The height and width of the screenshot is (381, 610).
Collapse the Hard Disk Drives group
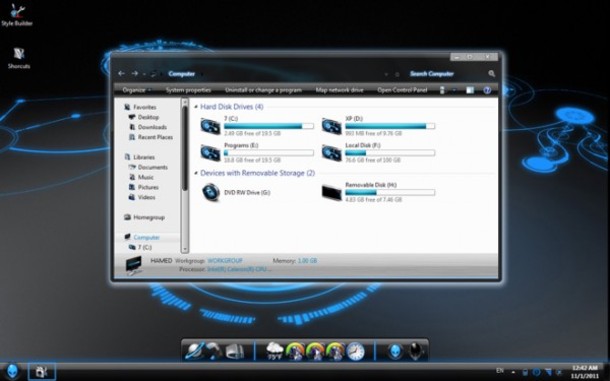click(x=196, y=107)
